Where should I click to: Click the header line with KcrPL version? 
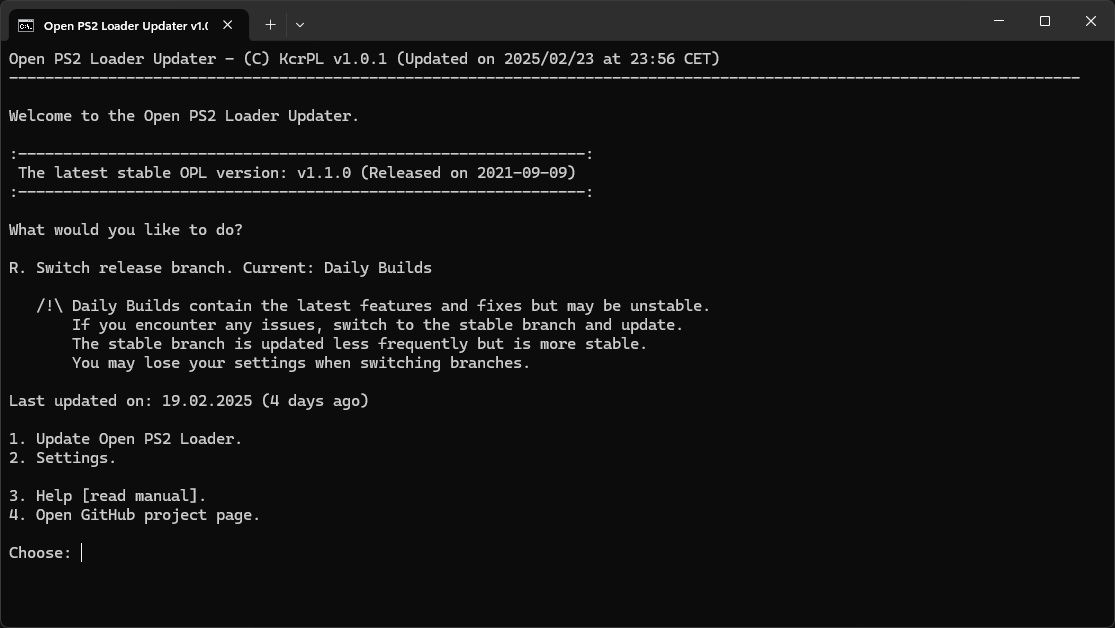tap(364, 59)
